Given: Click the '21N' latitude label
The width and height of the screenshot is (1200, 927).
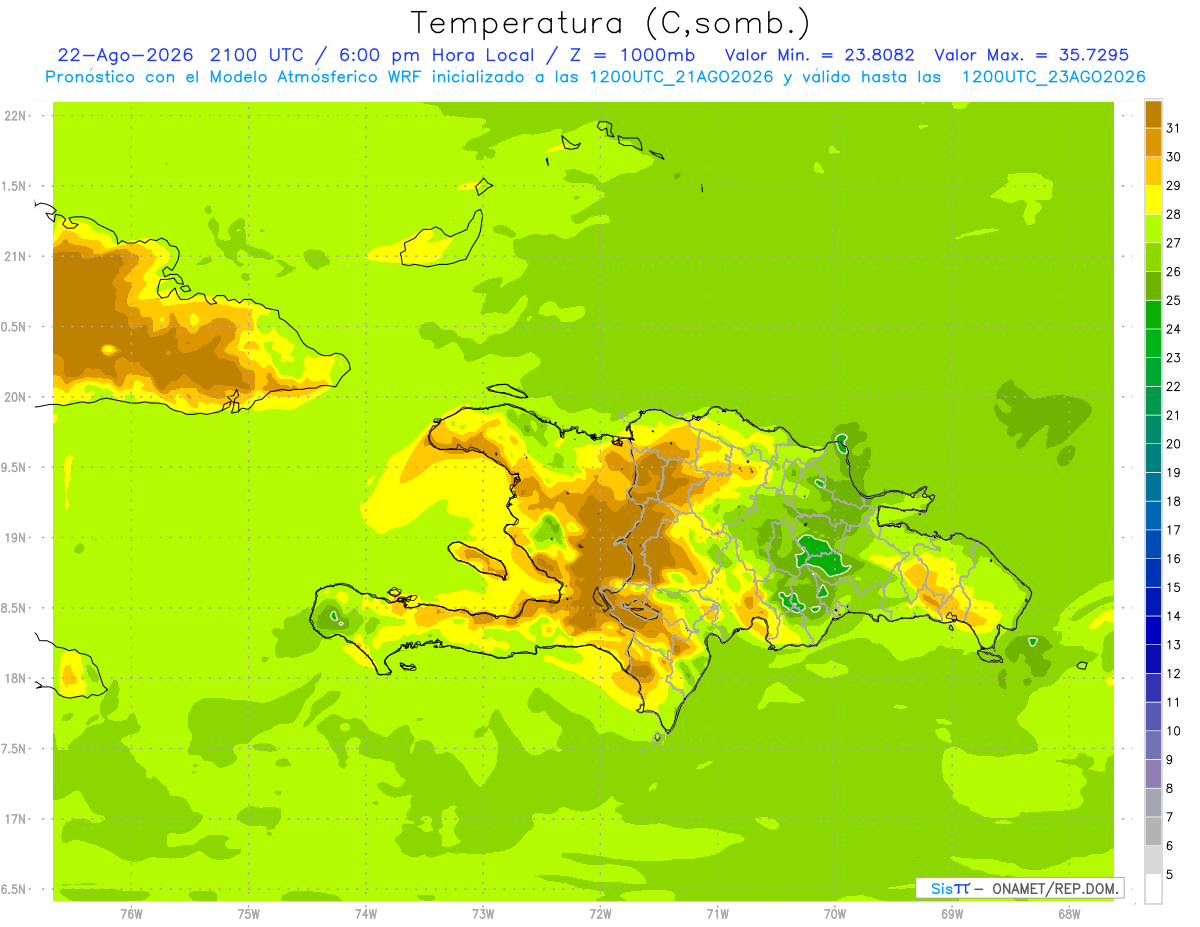Looking at the screenshot, I should 15,256.
